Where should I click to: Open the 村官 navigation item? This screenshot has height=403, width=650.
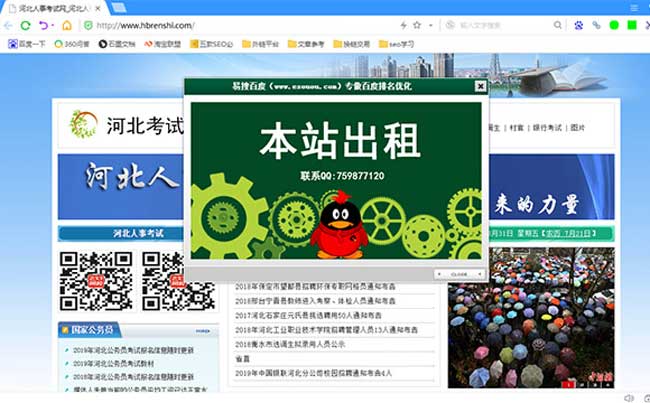tap(517, 128)
